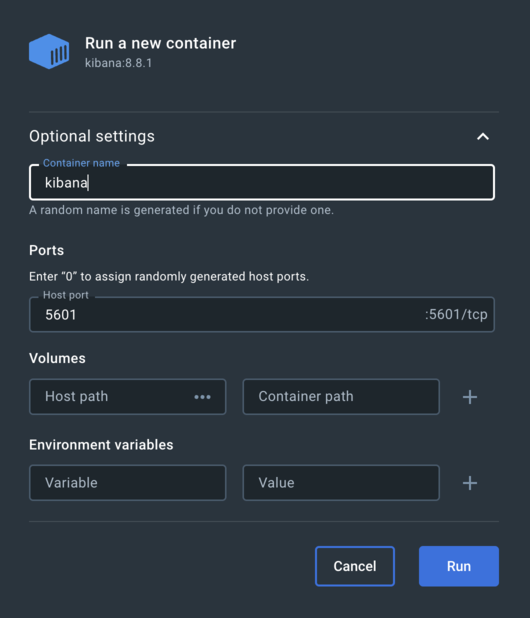Click the environment Value field
The image size is (530, 618).
click(341, 483)
